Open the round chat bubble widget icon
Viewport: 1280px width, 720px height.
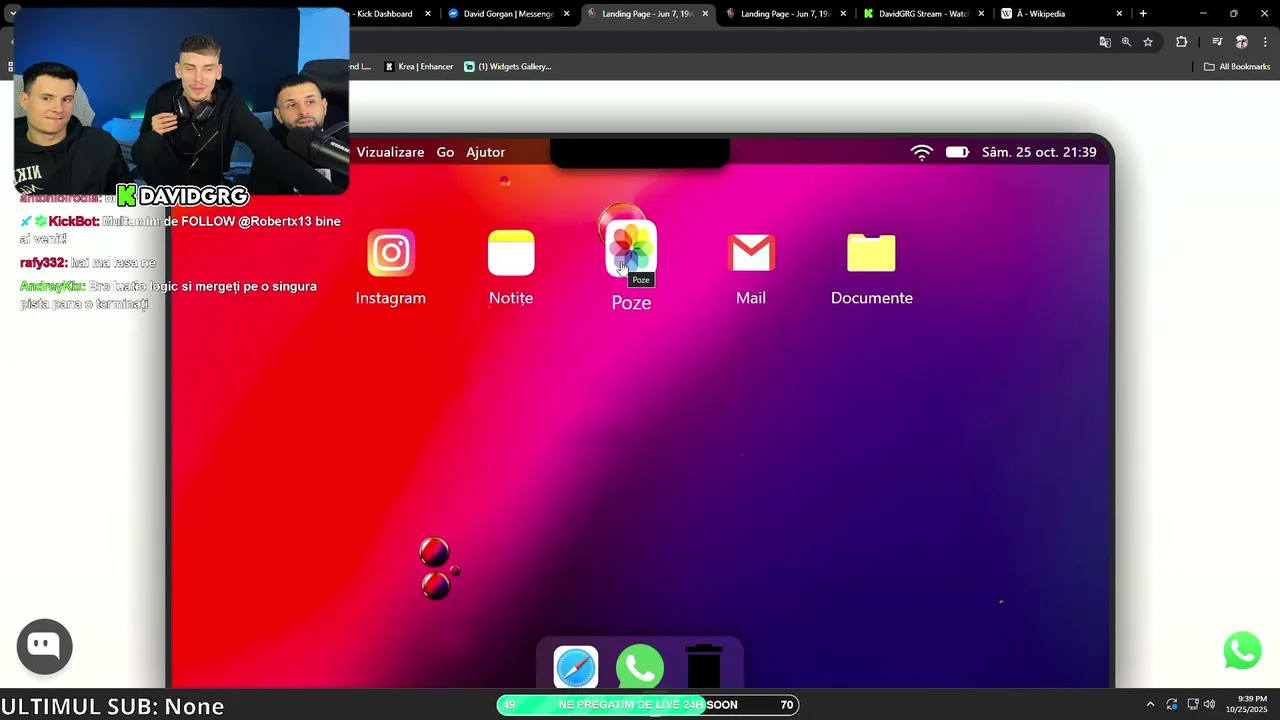tap(44, 646)
